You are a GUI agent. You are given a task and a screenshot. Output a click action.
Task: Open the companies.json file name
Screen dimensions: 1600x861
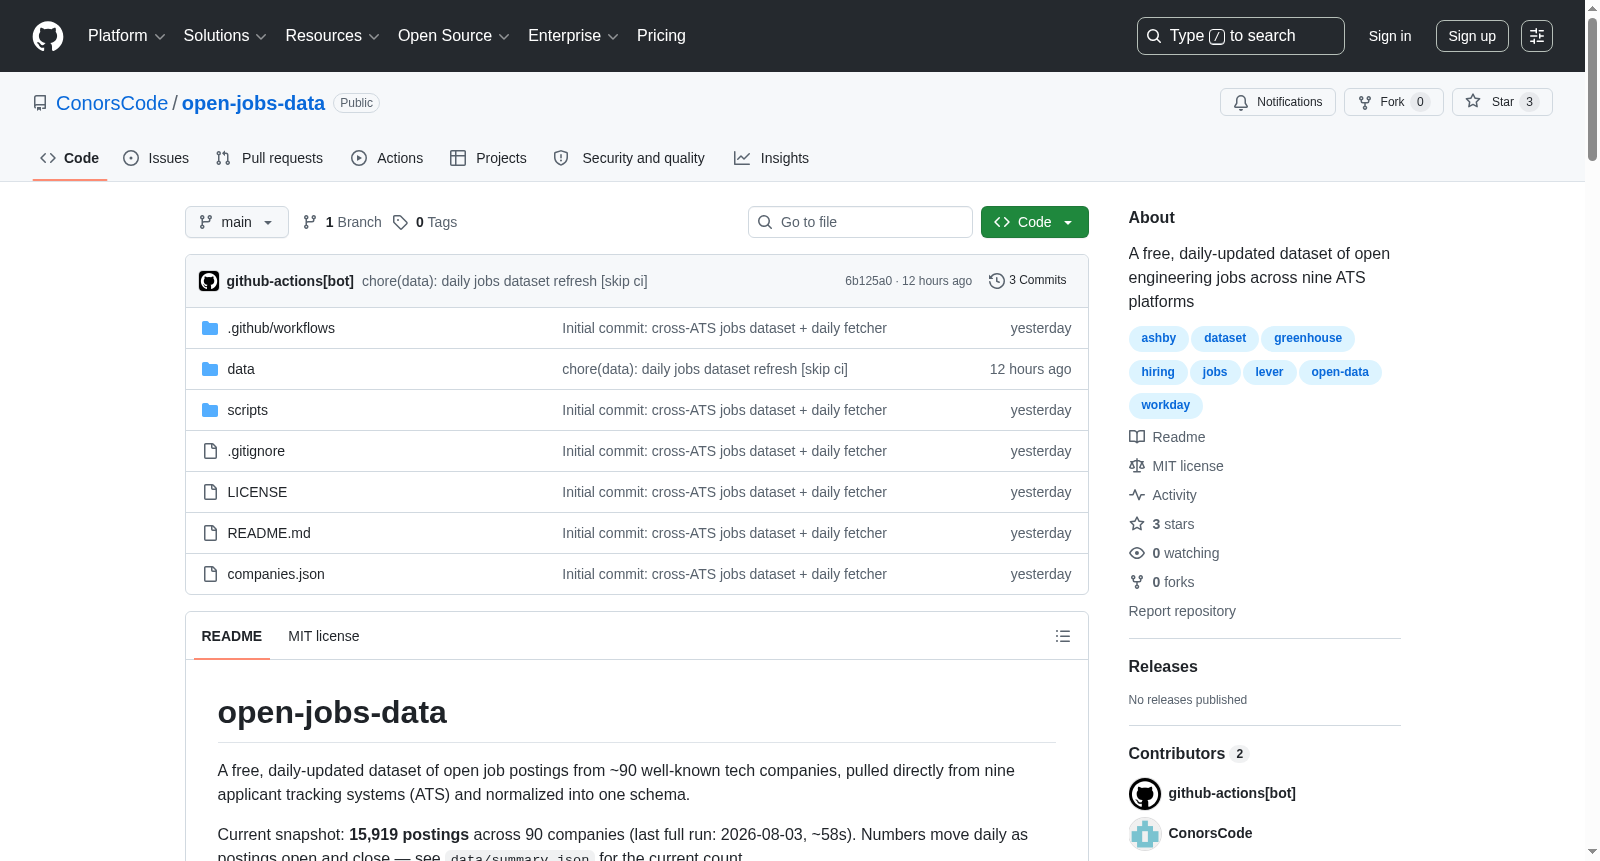[x=276, y=574]
